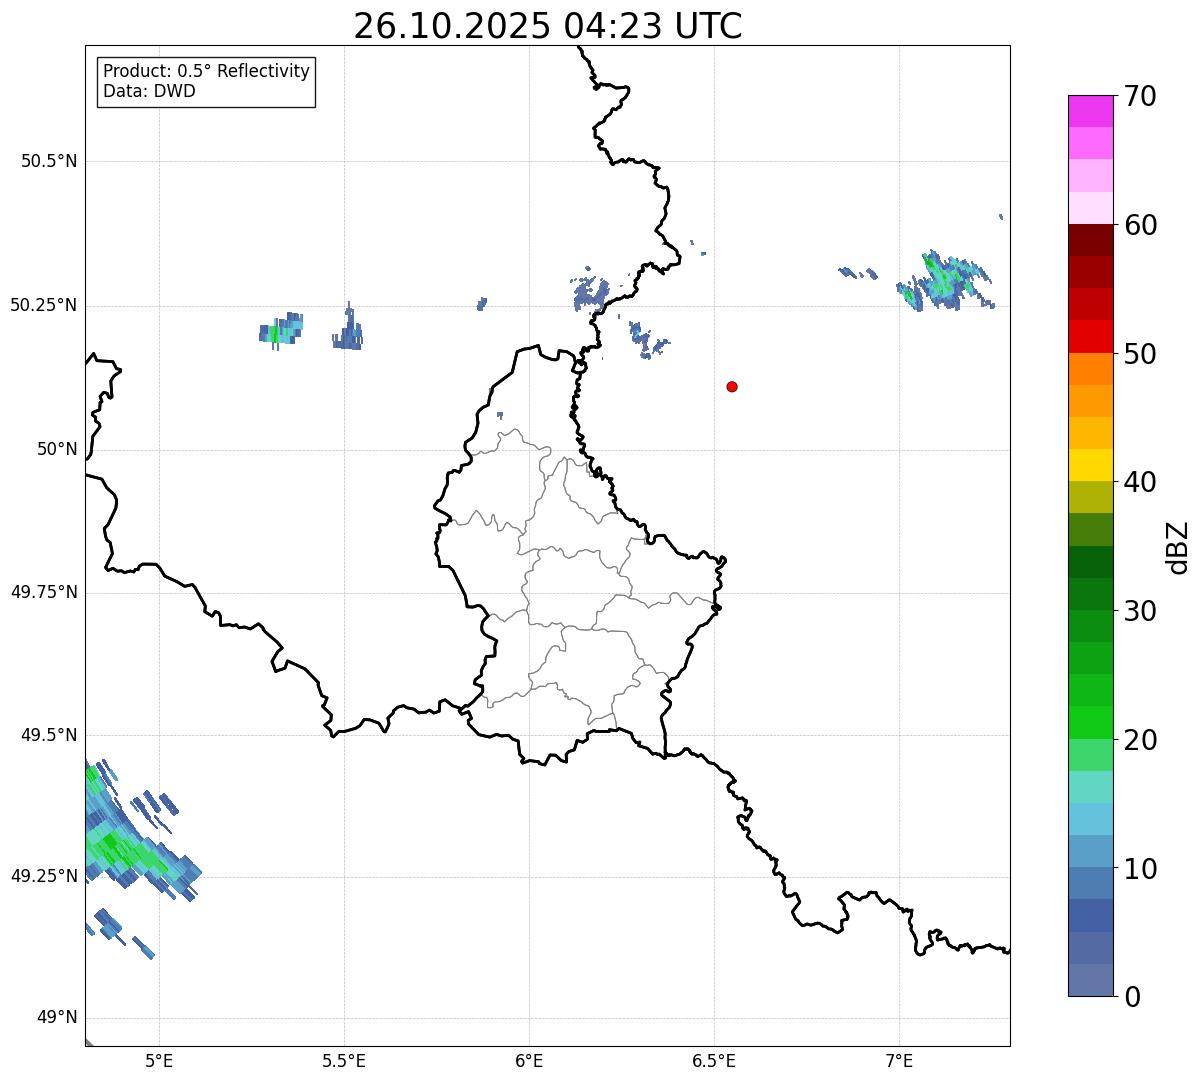Click the 7°E longitude label

click(899, 1061)
